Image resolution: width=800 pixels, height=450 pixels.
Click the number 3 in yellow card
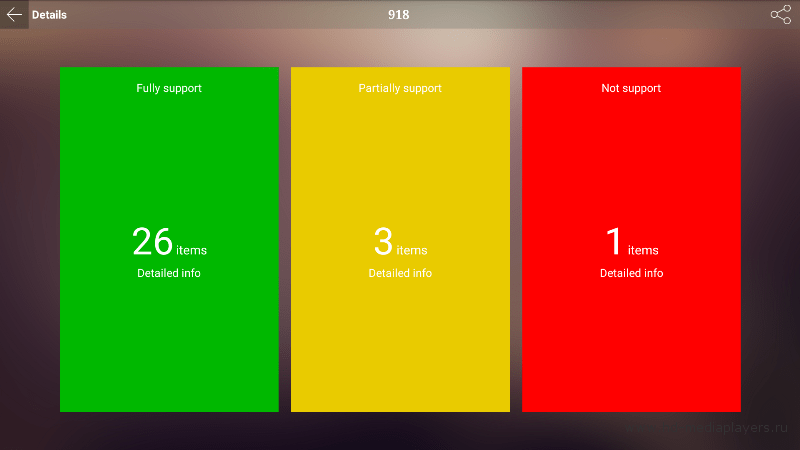click(383, 241)
